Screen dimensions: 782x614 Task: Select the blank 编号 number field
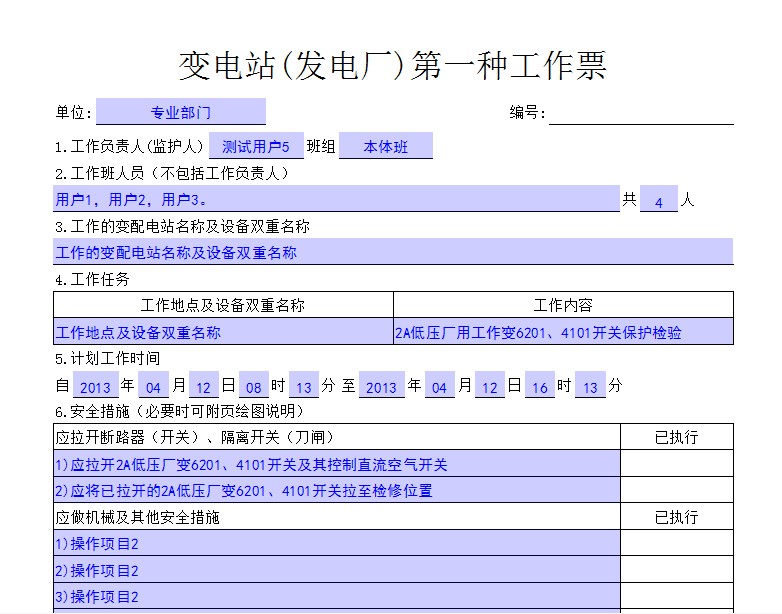click(640, 112)
